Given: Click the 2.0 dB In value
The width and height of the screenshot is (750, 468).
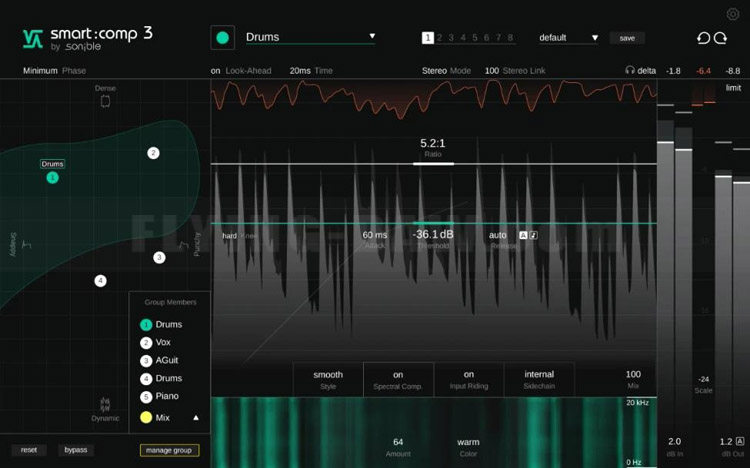Looking at the screenshot, I should click(x=674, y=441).
